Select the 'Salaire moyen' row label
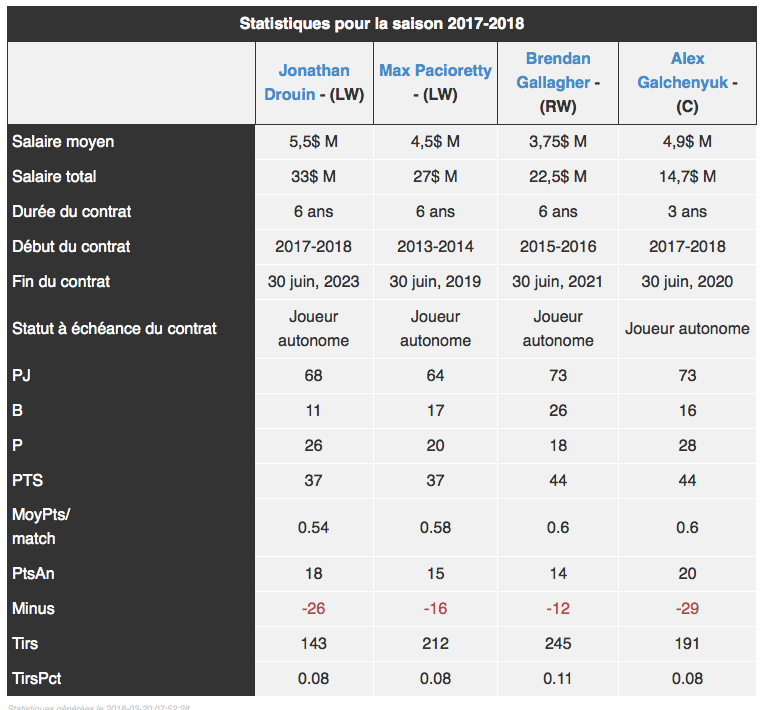This screenshot has height=710, width=768. 63,142
